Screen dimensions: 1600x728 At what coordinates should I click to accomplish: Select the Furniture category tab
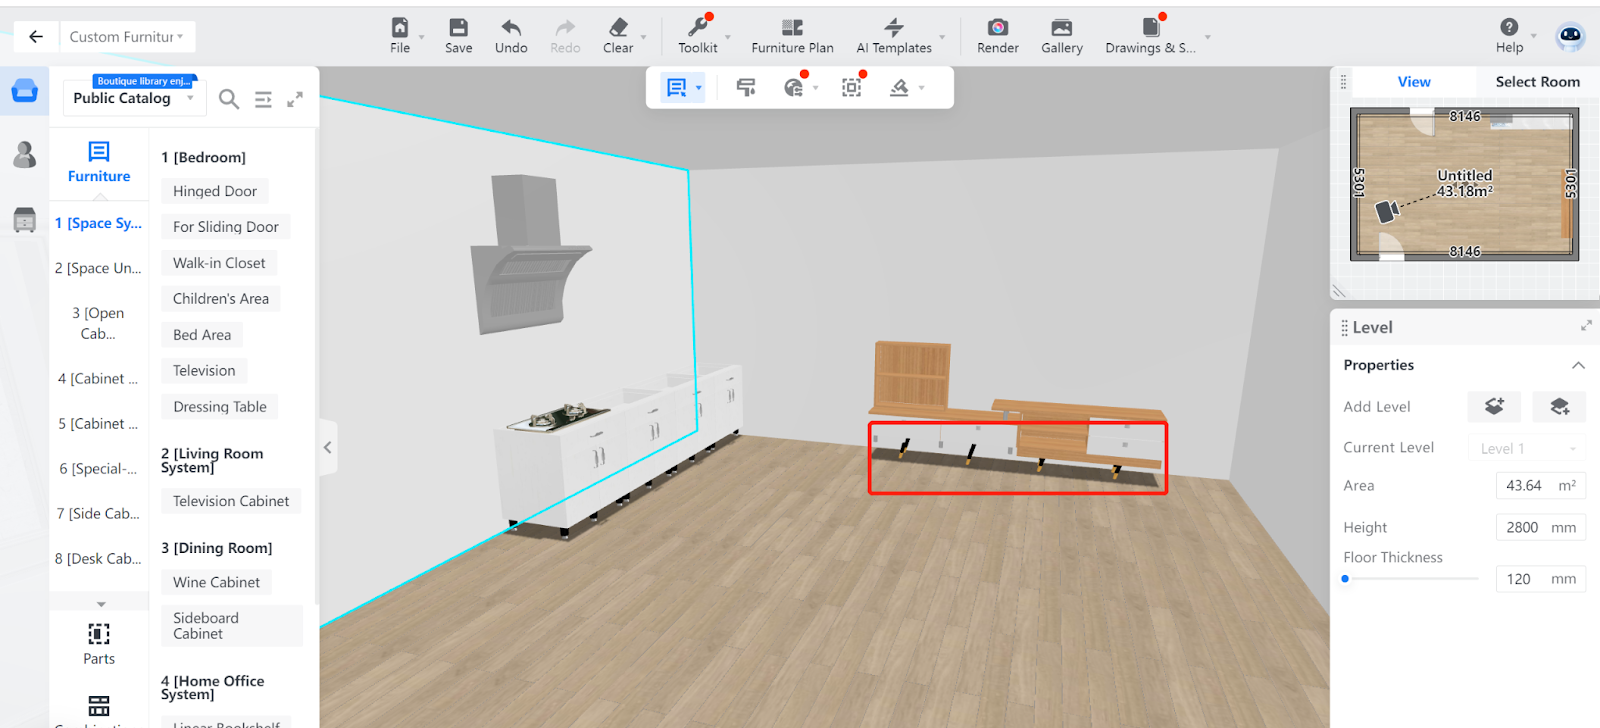pos(99,162)
